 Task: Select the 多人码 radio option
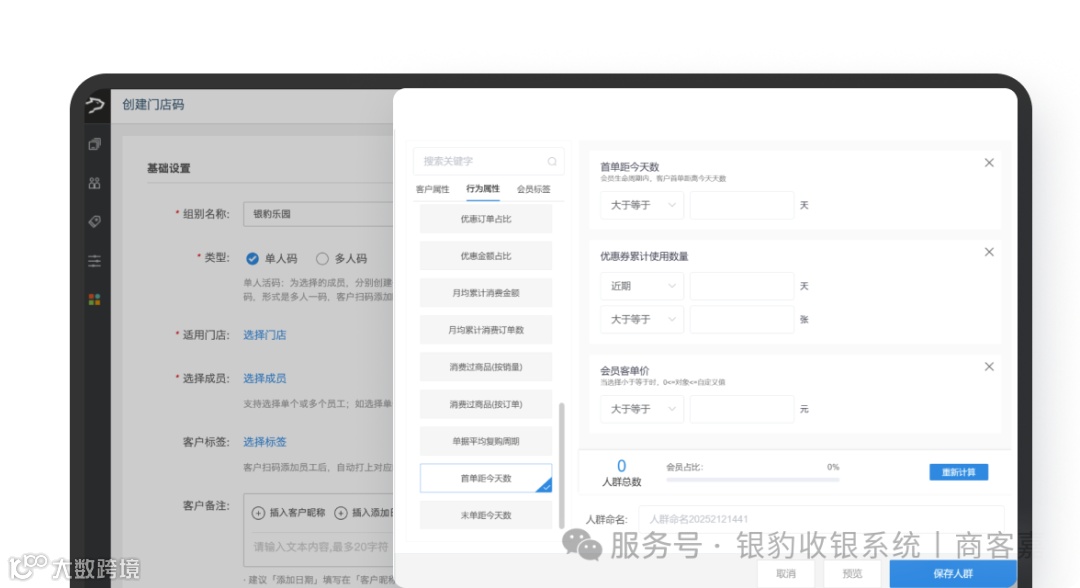click(322, 259)
